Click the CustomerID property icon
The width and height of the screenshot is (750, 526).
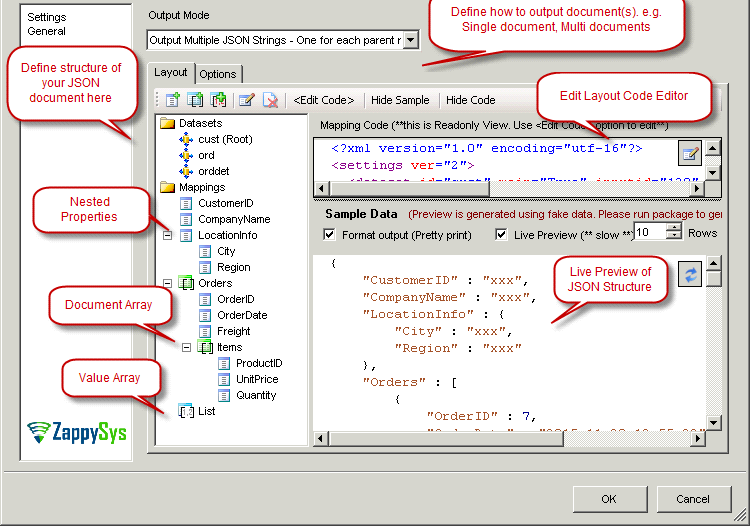tap(186, 203)
